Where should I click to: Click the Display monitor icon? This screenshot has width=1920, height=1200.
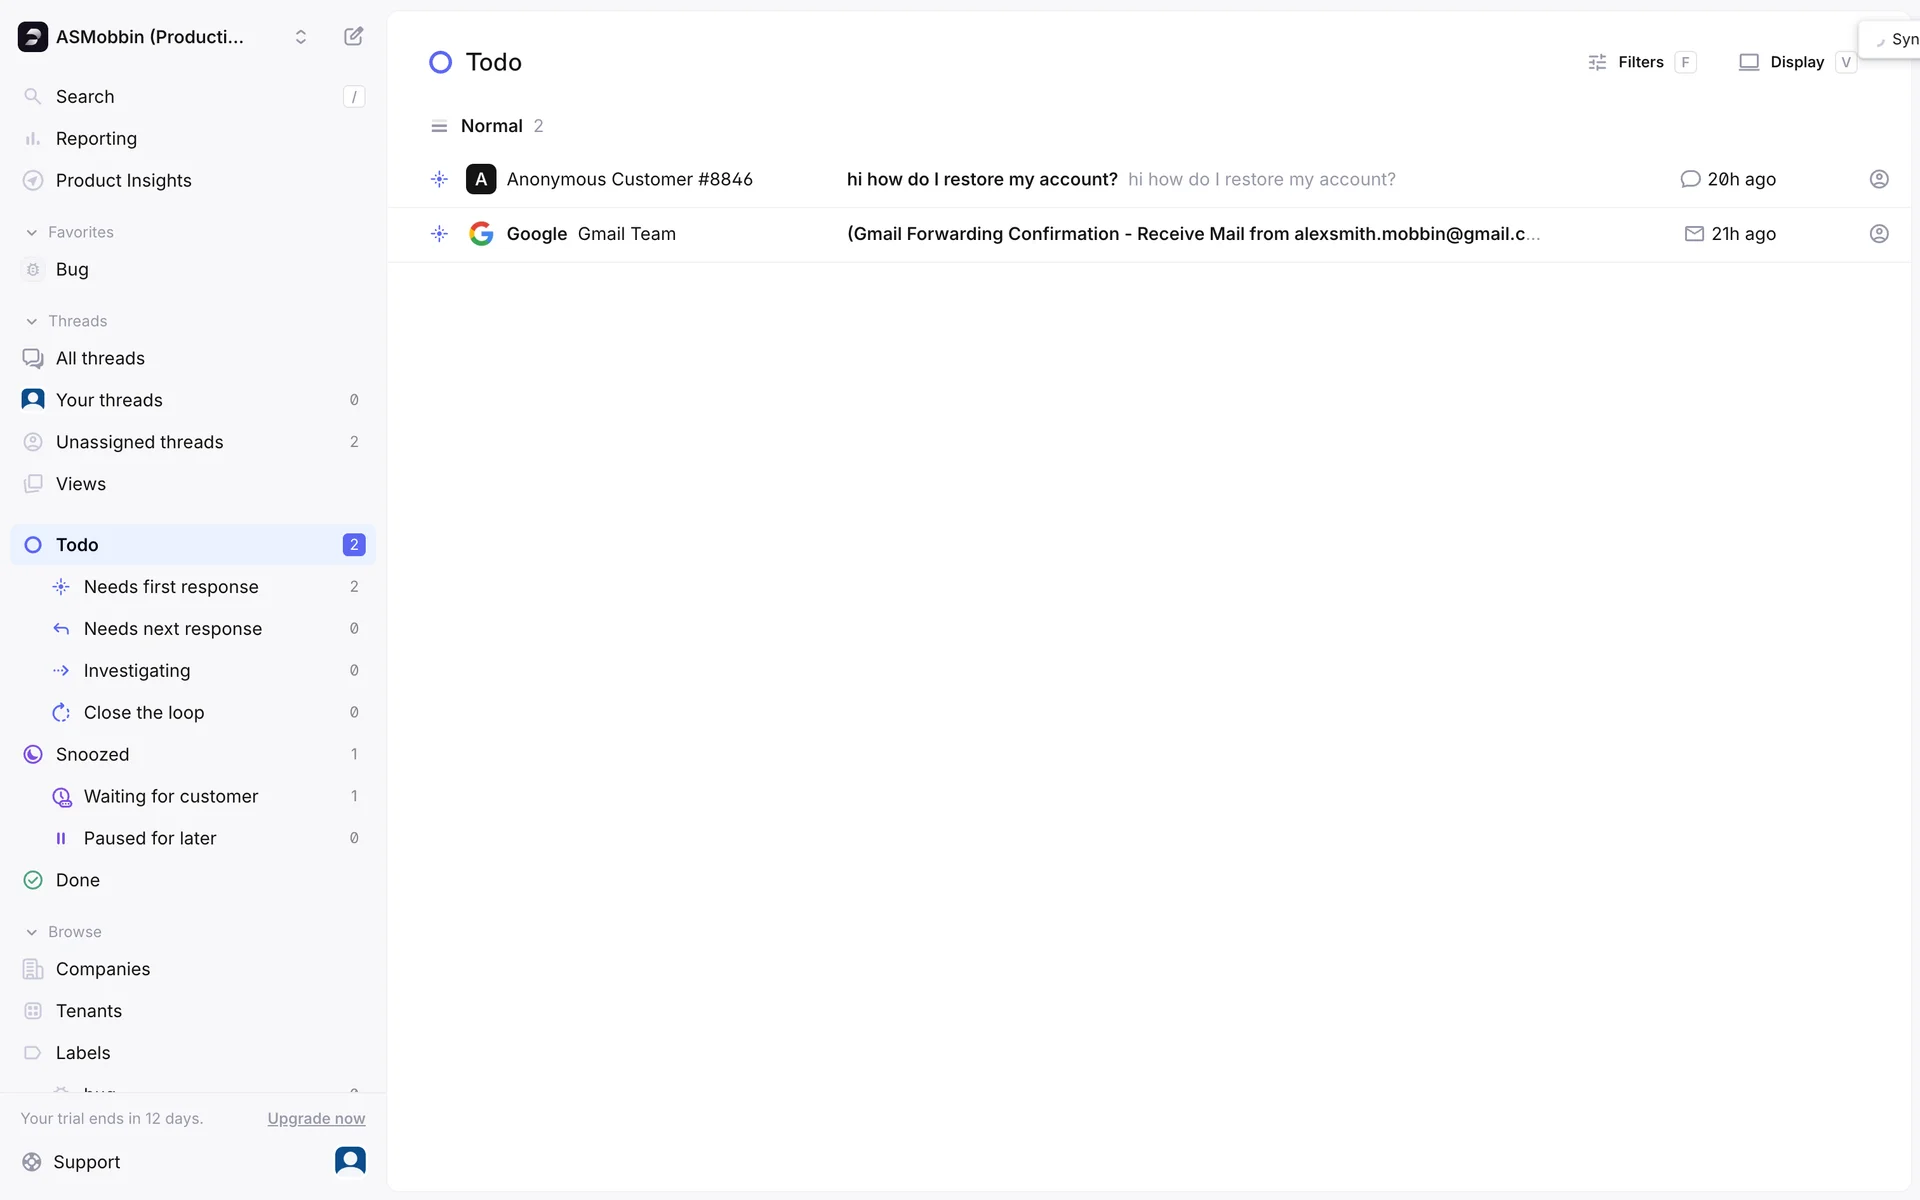[1748, 62]
